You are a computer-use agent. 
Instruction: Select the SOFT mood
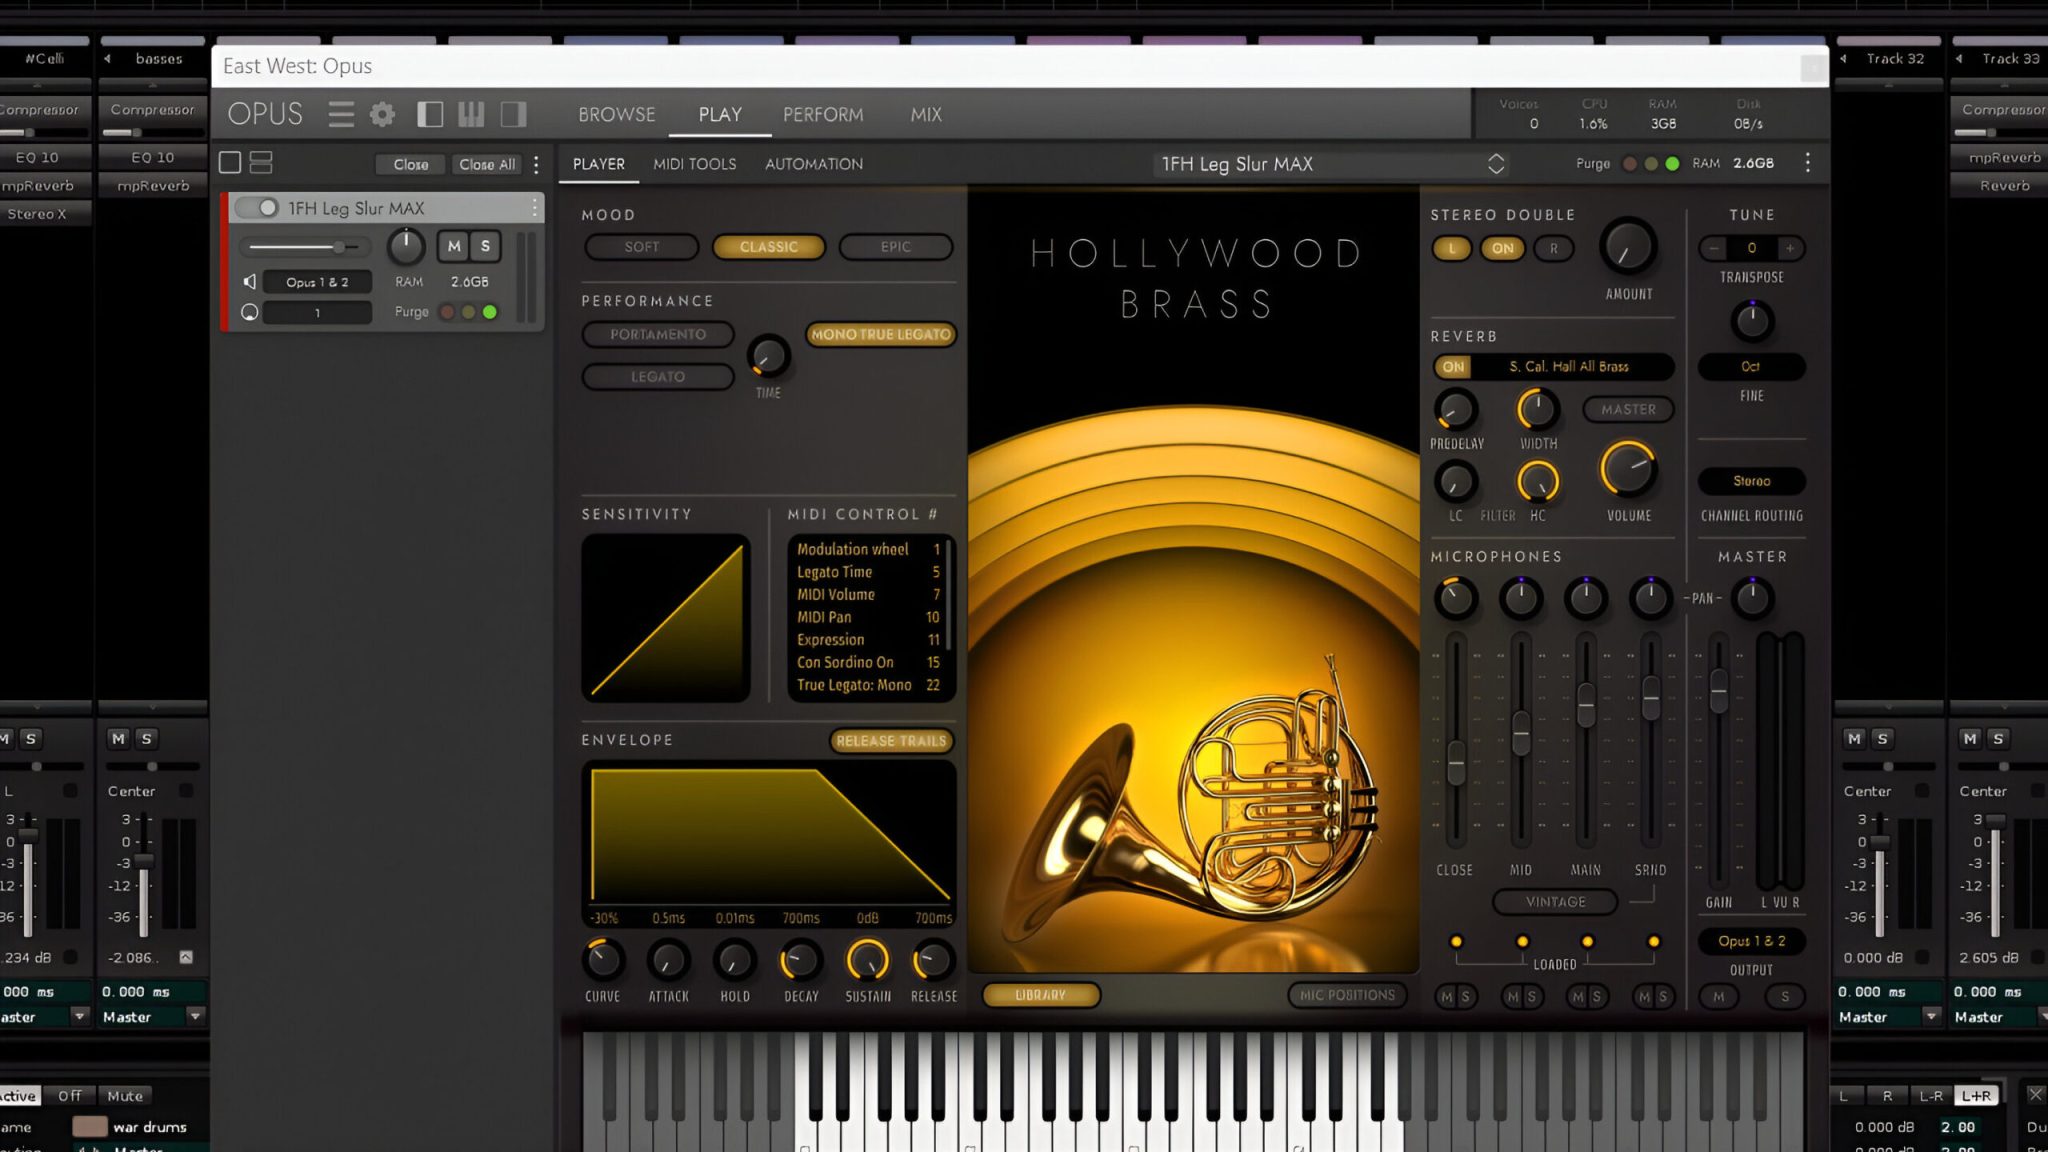641,247
